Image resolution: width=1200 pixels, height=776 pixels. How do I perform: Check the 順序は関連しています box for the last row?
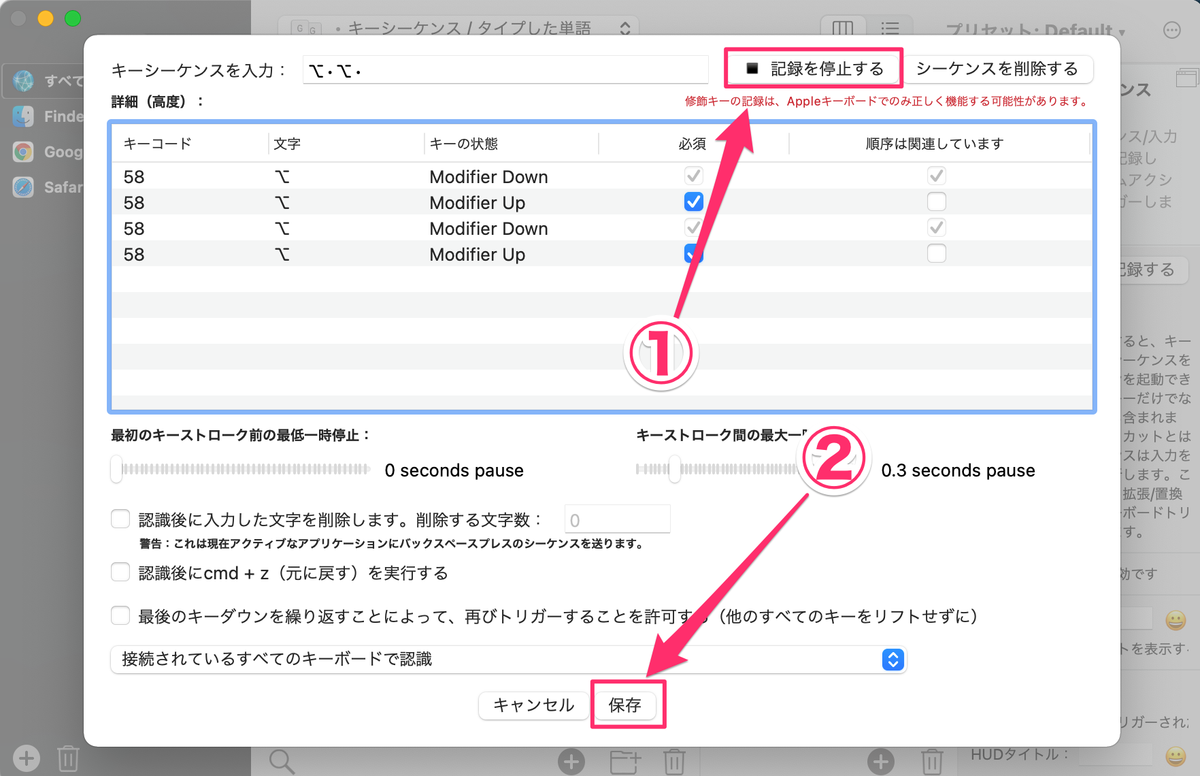(936, 253)
